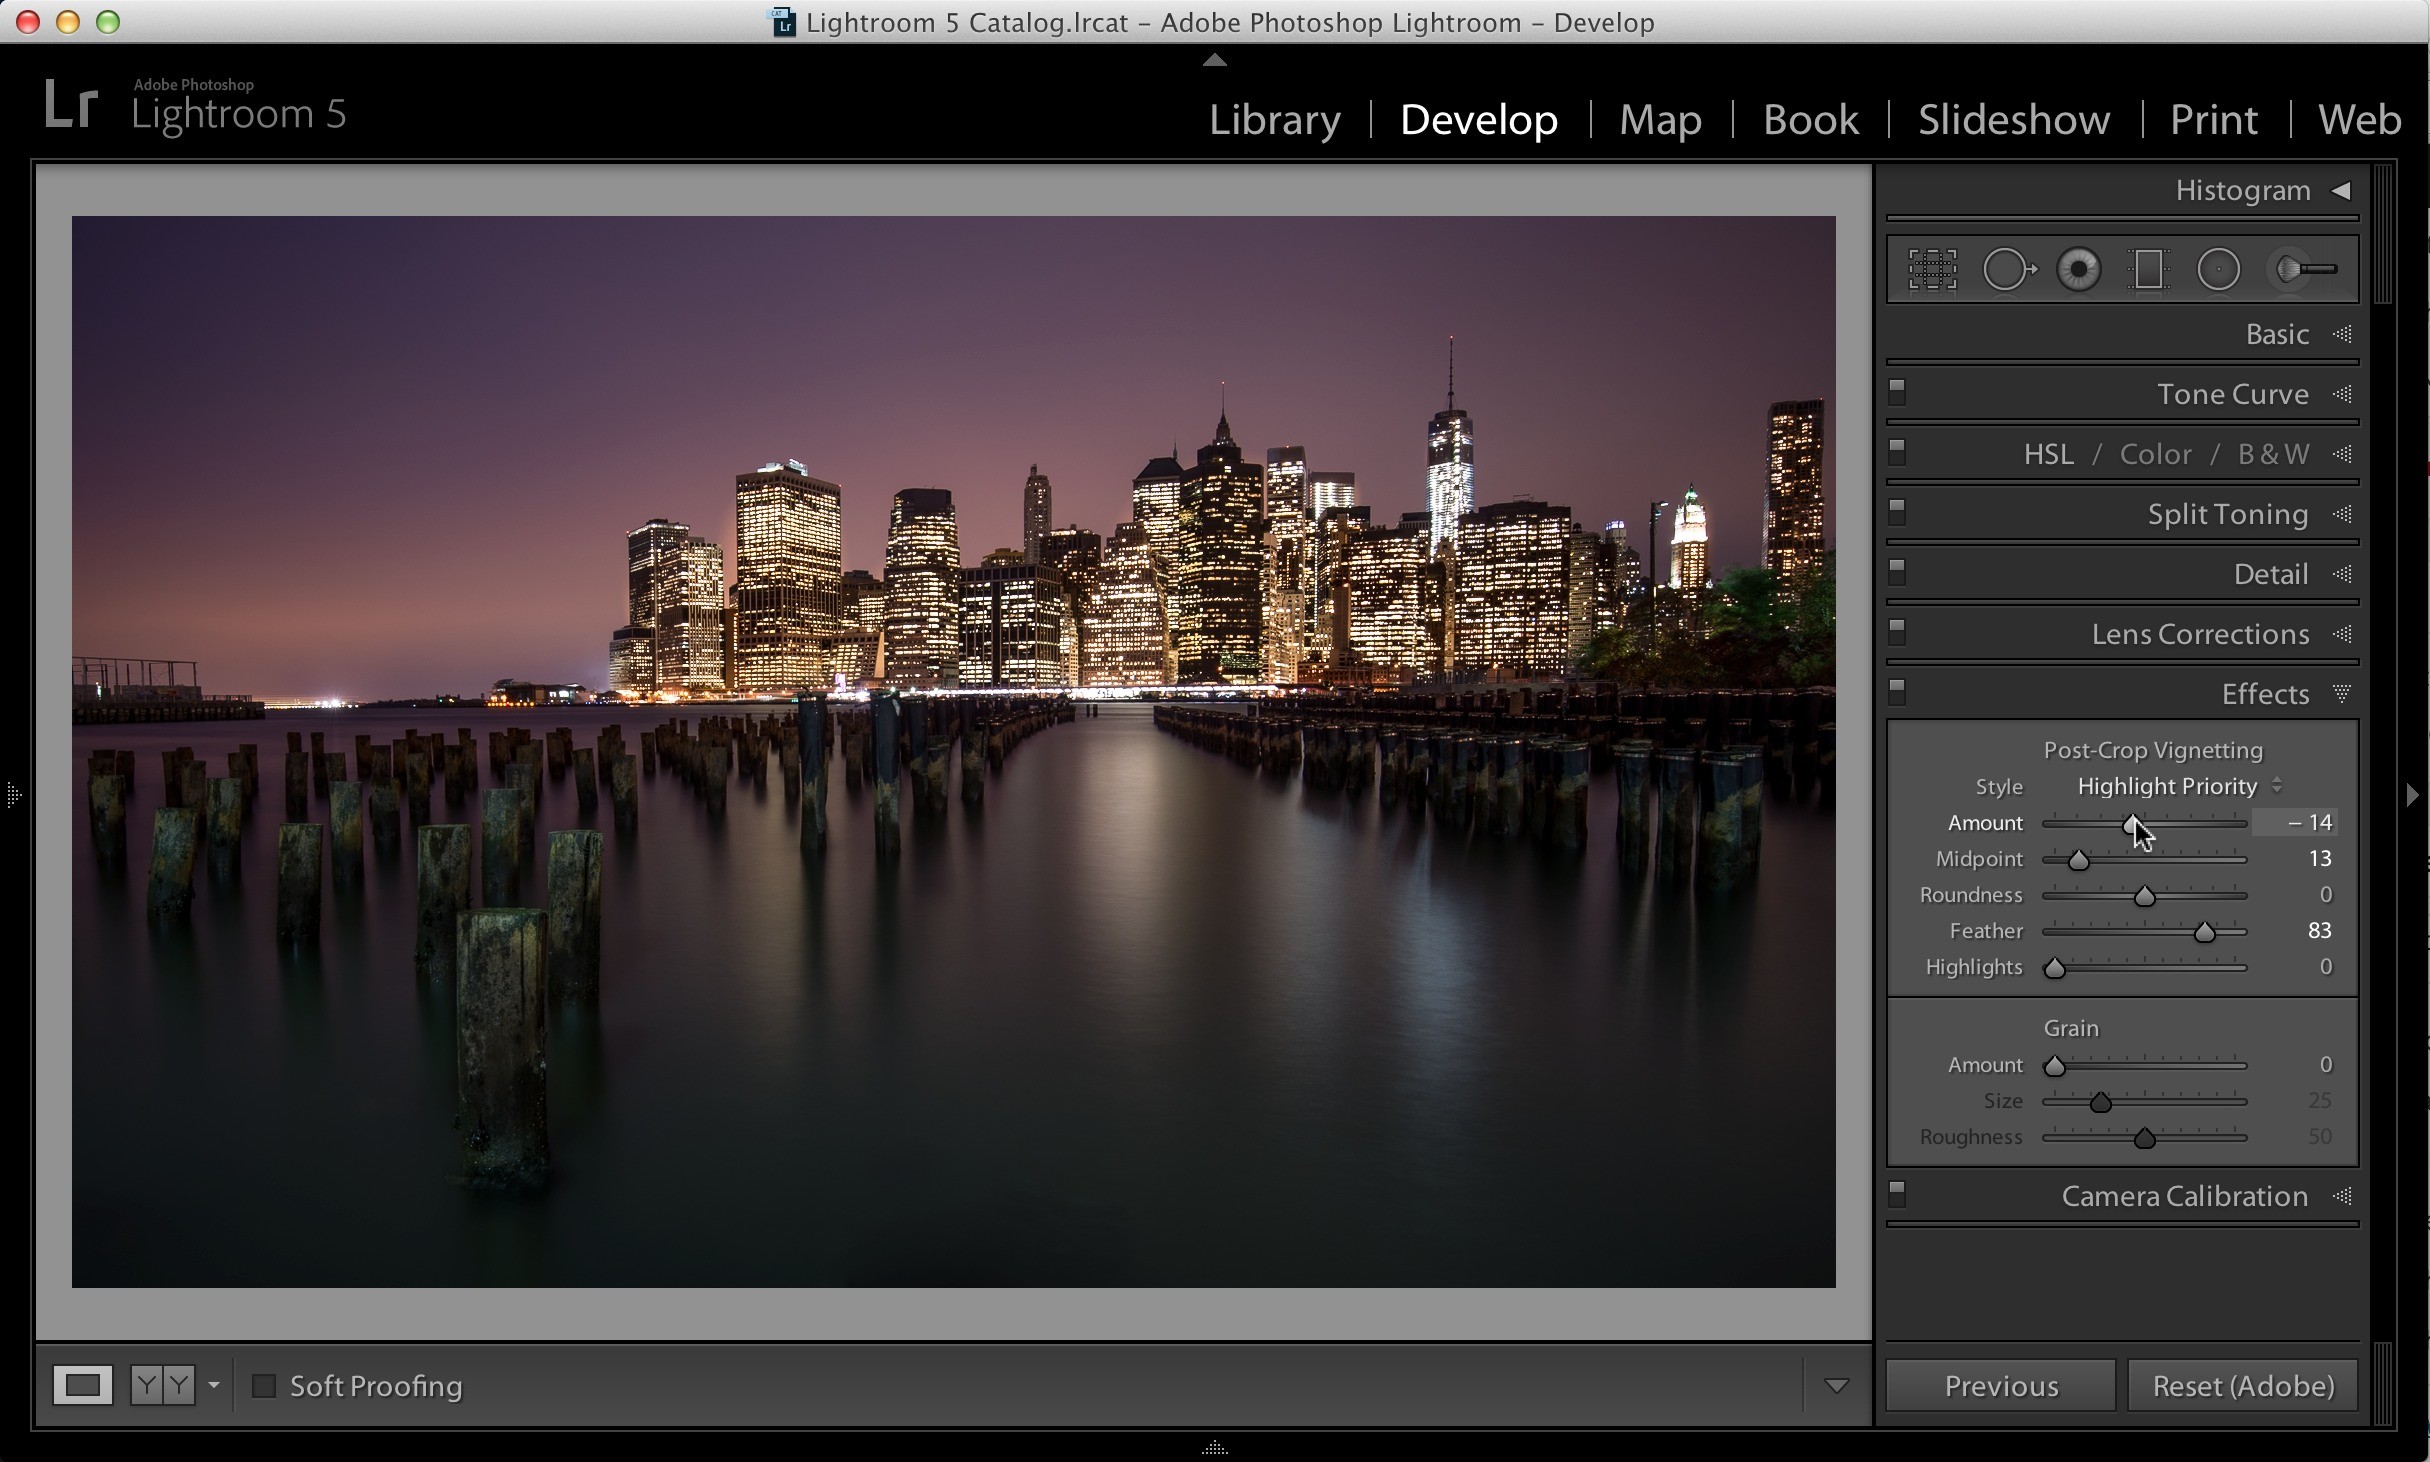Viewport: 2430px width, 1462px height.
Task: Select the Crop Overlay tool
Action: coord(1932,269)
